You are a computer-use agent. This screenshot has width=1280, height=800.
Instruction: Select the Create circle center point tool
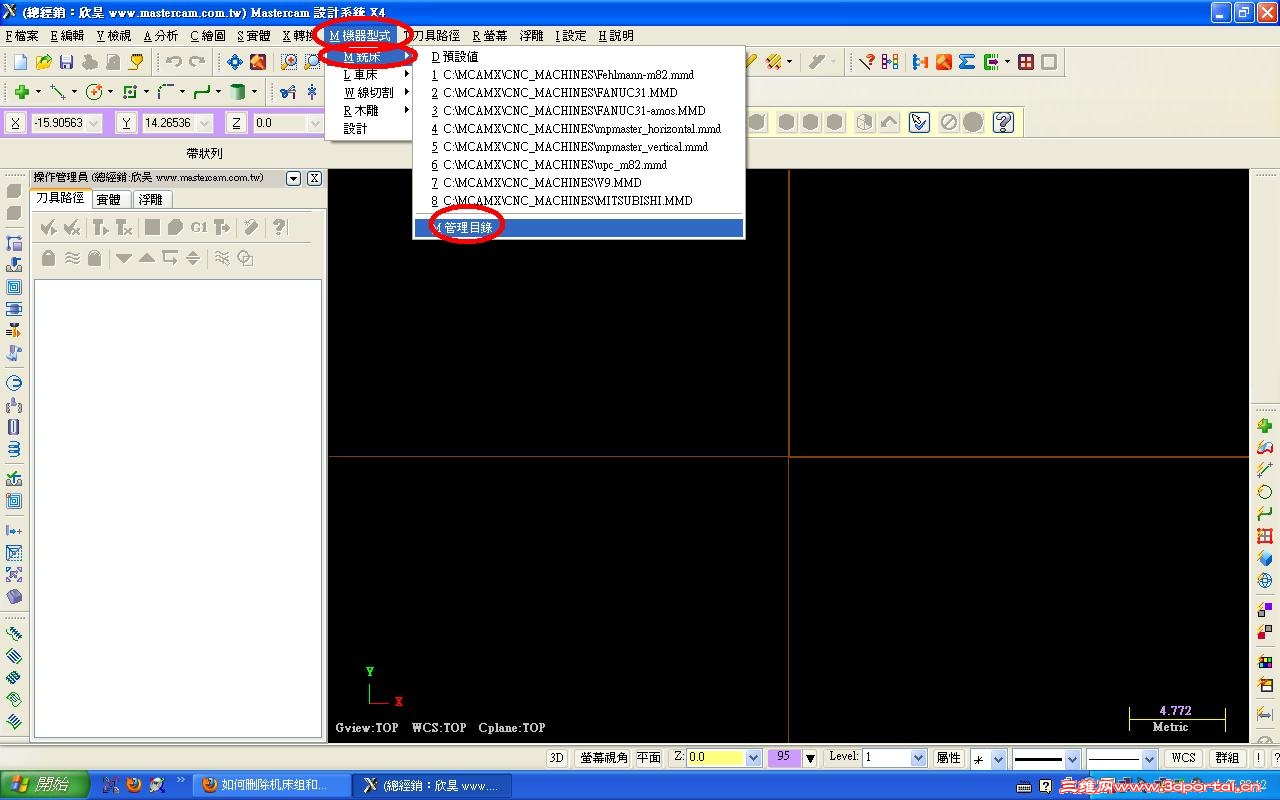click(x=94, y=92)
